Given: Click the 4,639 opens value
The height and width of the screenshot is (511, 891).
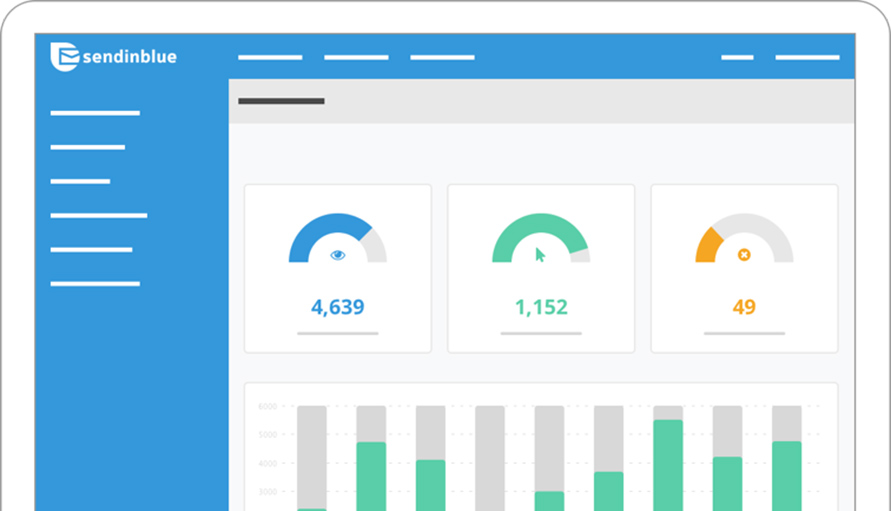Looking at the screenshot, I should [x=338, y=308].
